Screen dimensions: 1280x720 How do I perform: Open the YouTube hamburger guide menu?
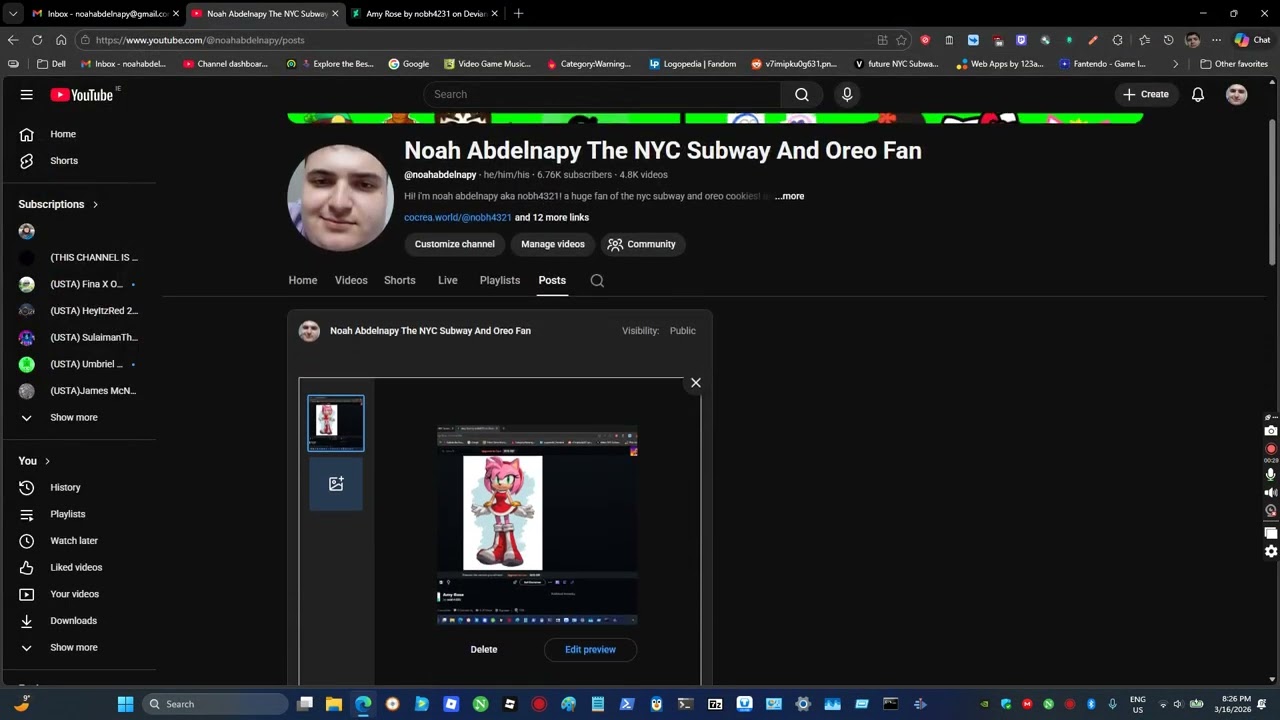(27, 94)
